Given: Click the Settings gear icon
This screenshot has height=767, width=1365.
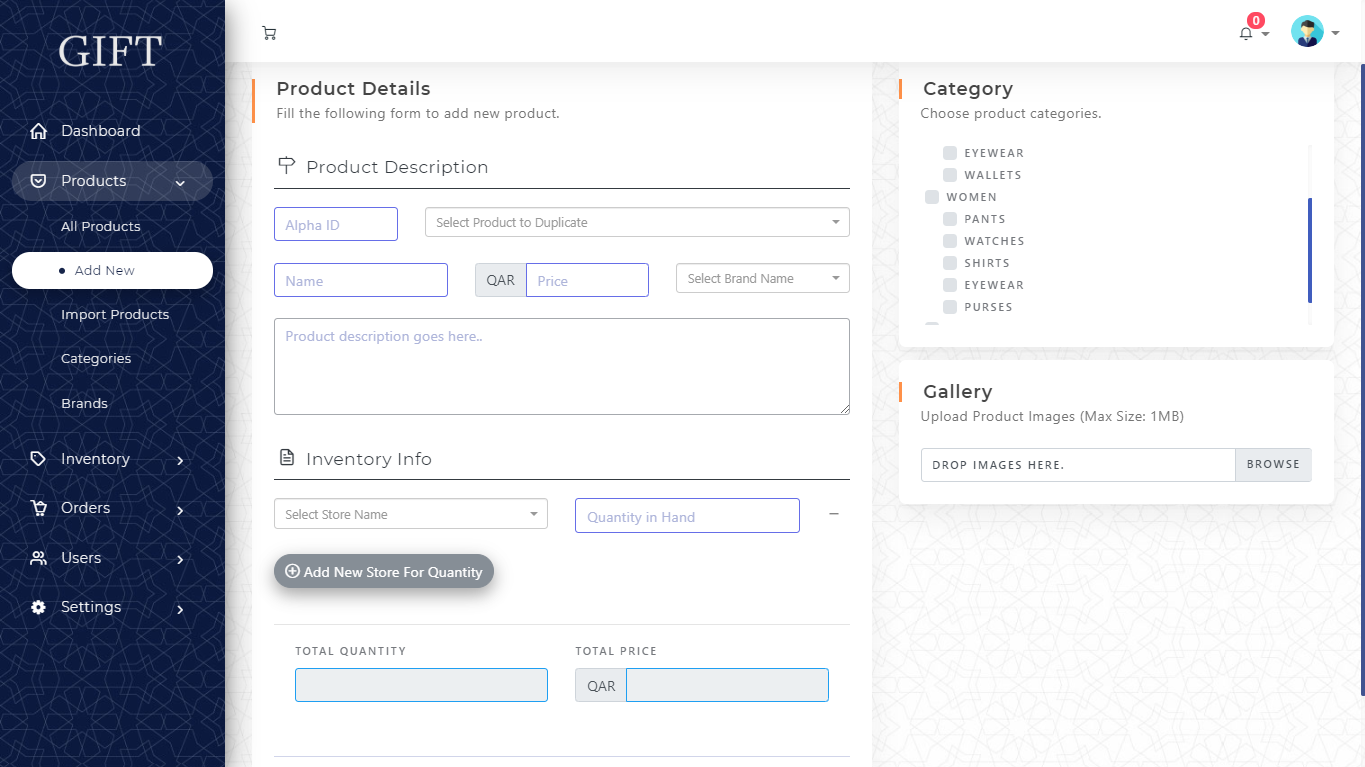Looking at the screenshot, I should click(38, 607).
